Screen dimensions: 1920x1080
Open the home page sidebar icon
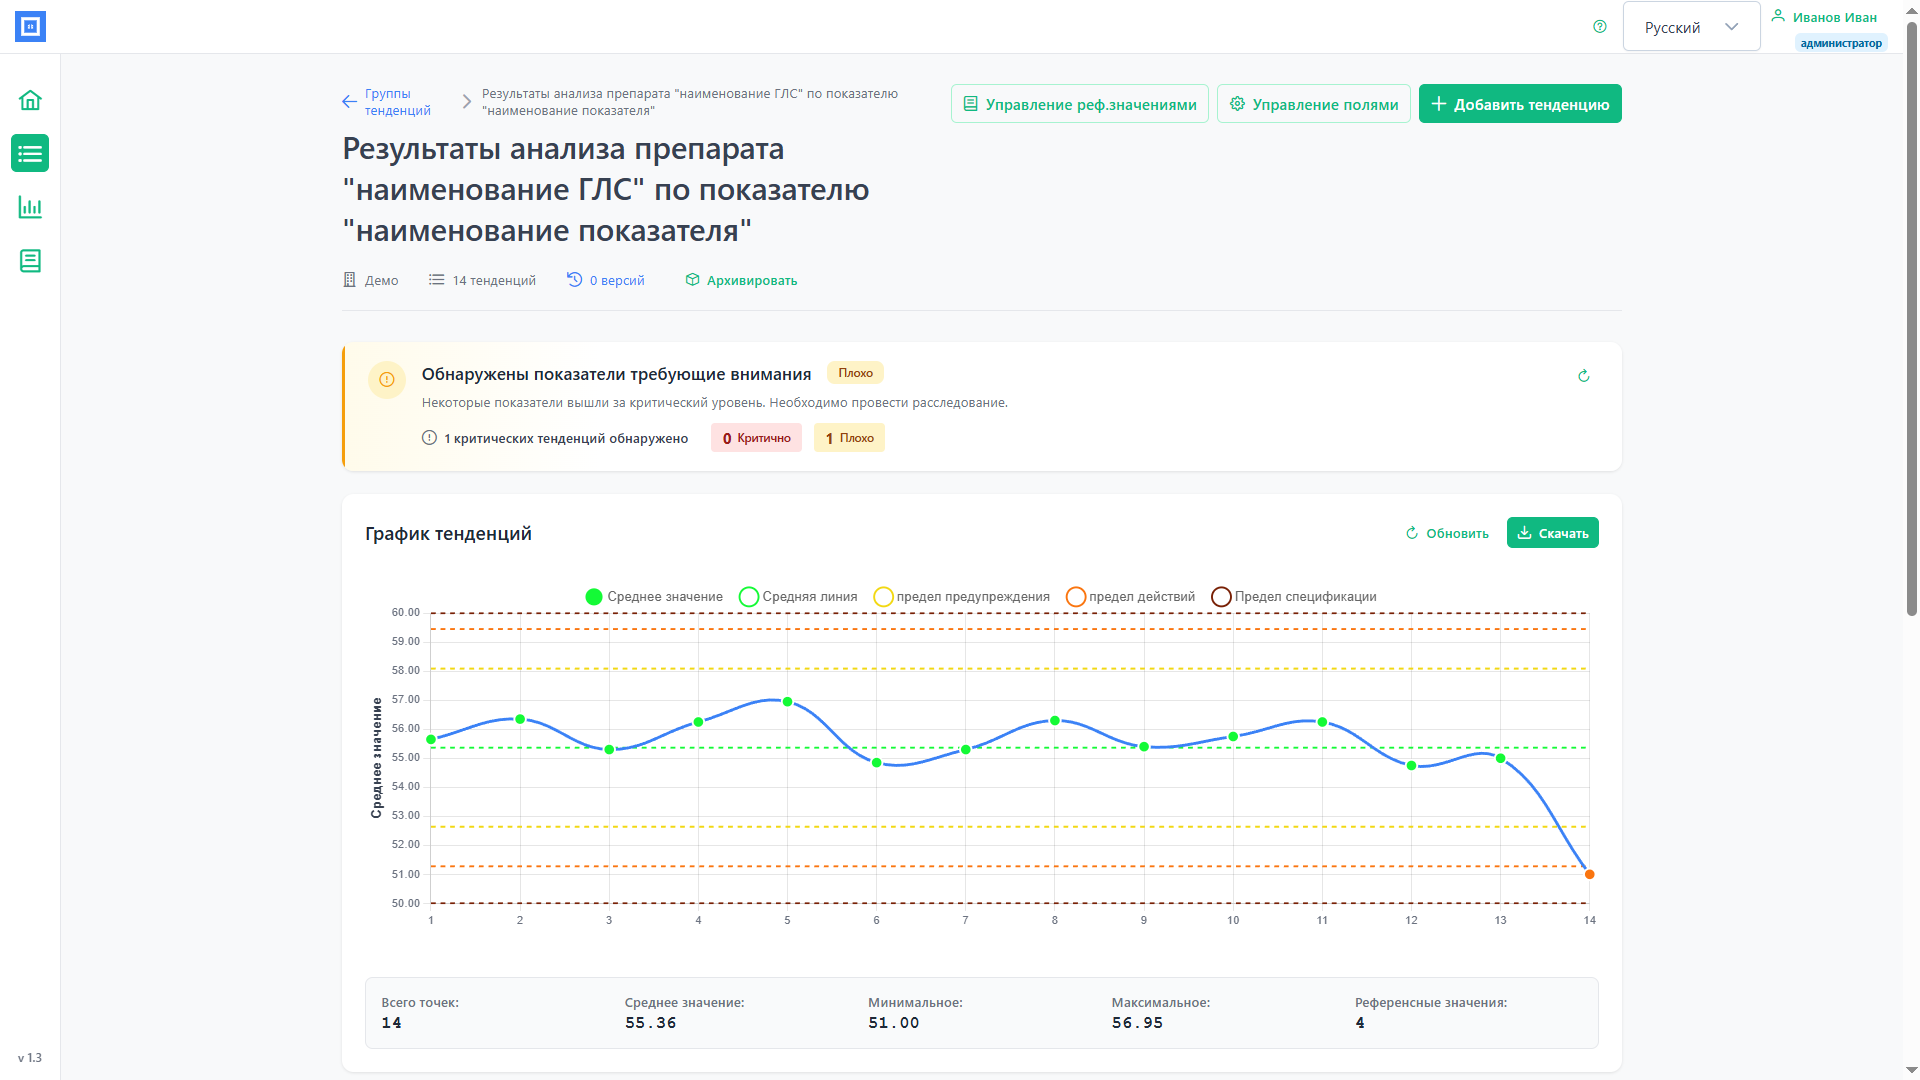coord(30,100)
